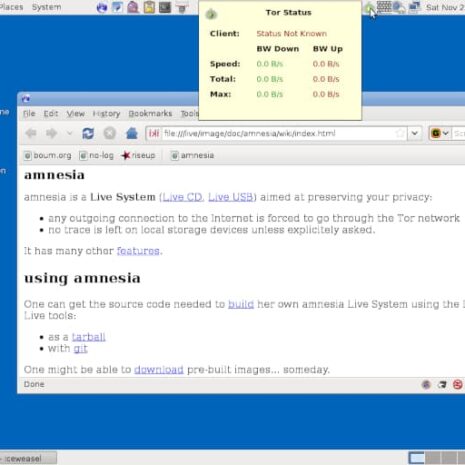Viewport: 465px width, 465px height.
Task: Open the amnesia bookmark
Action: point(192,155)
